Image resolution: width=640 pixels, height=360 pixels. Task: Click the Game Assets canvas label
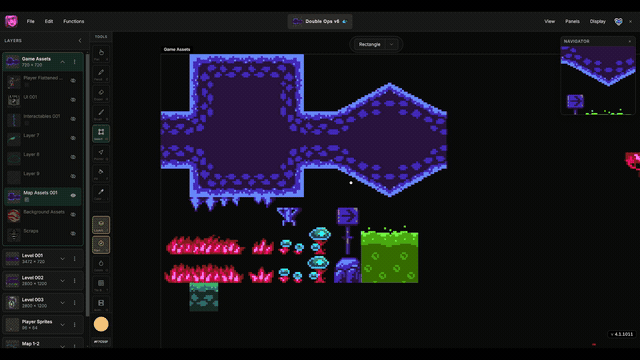coord(177,49)
